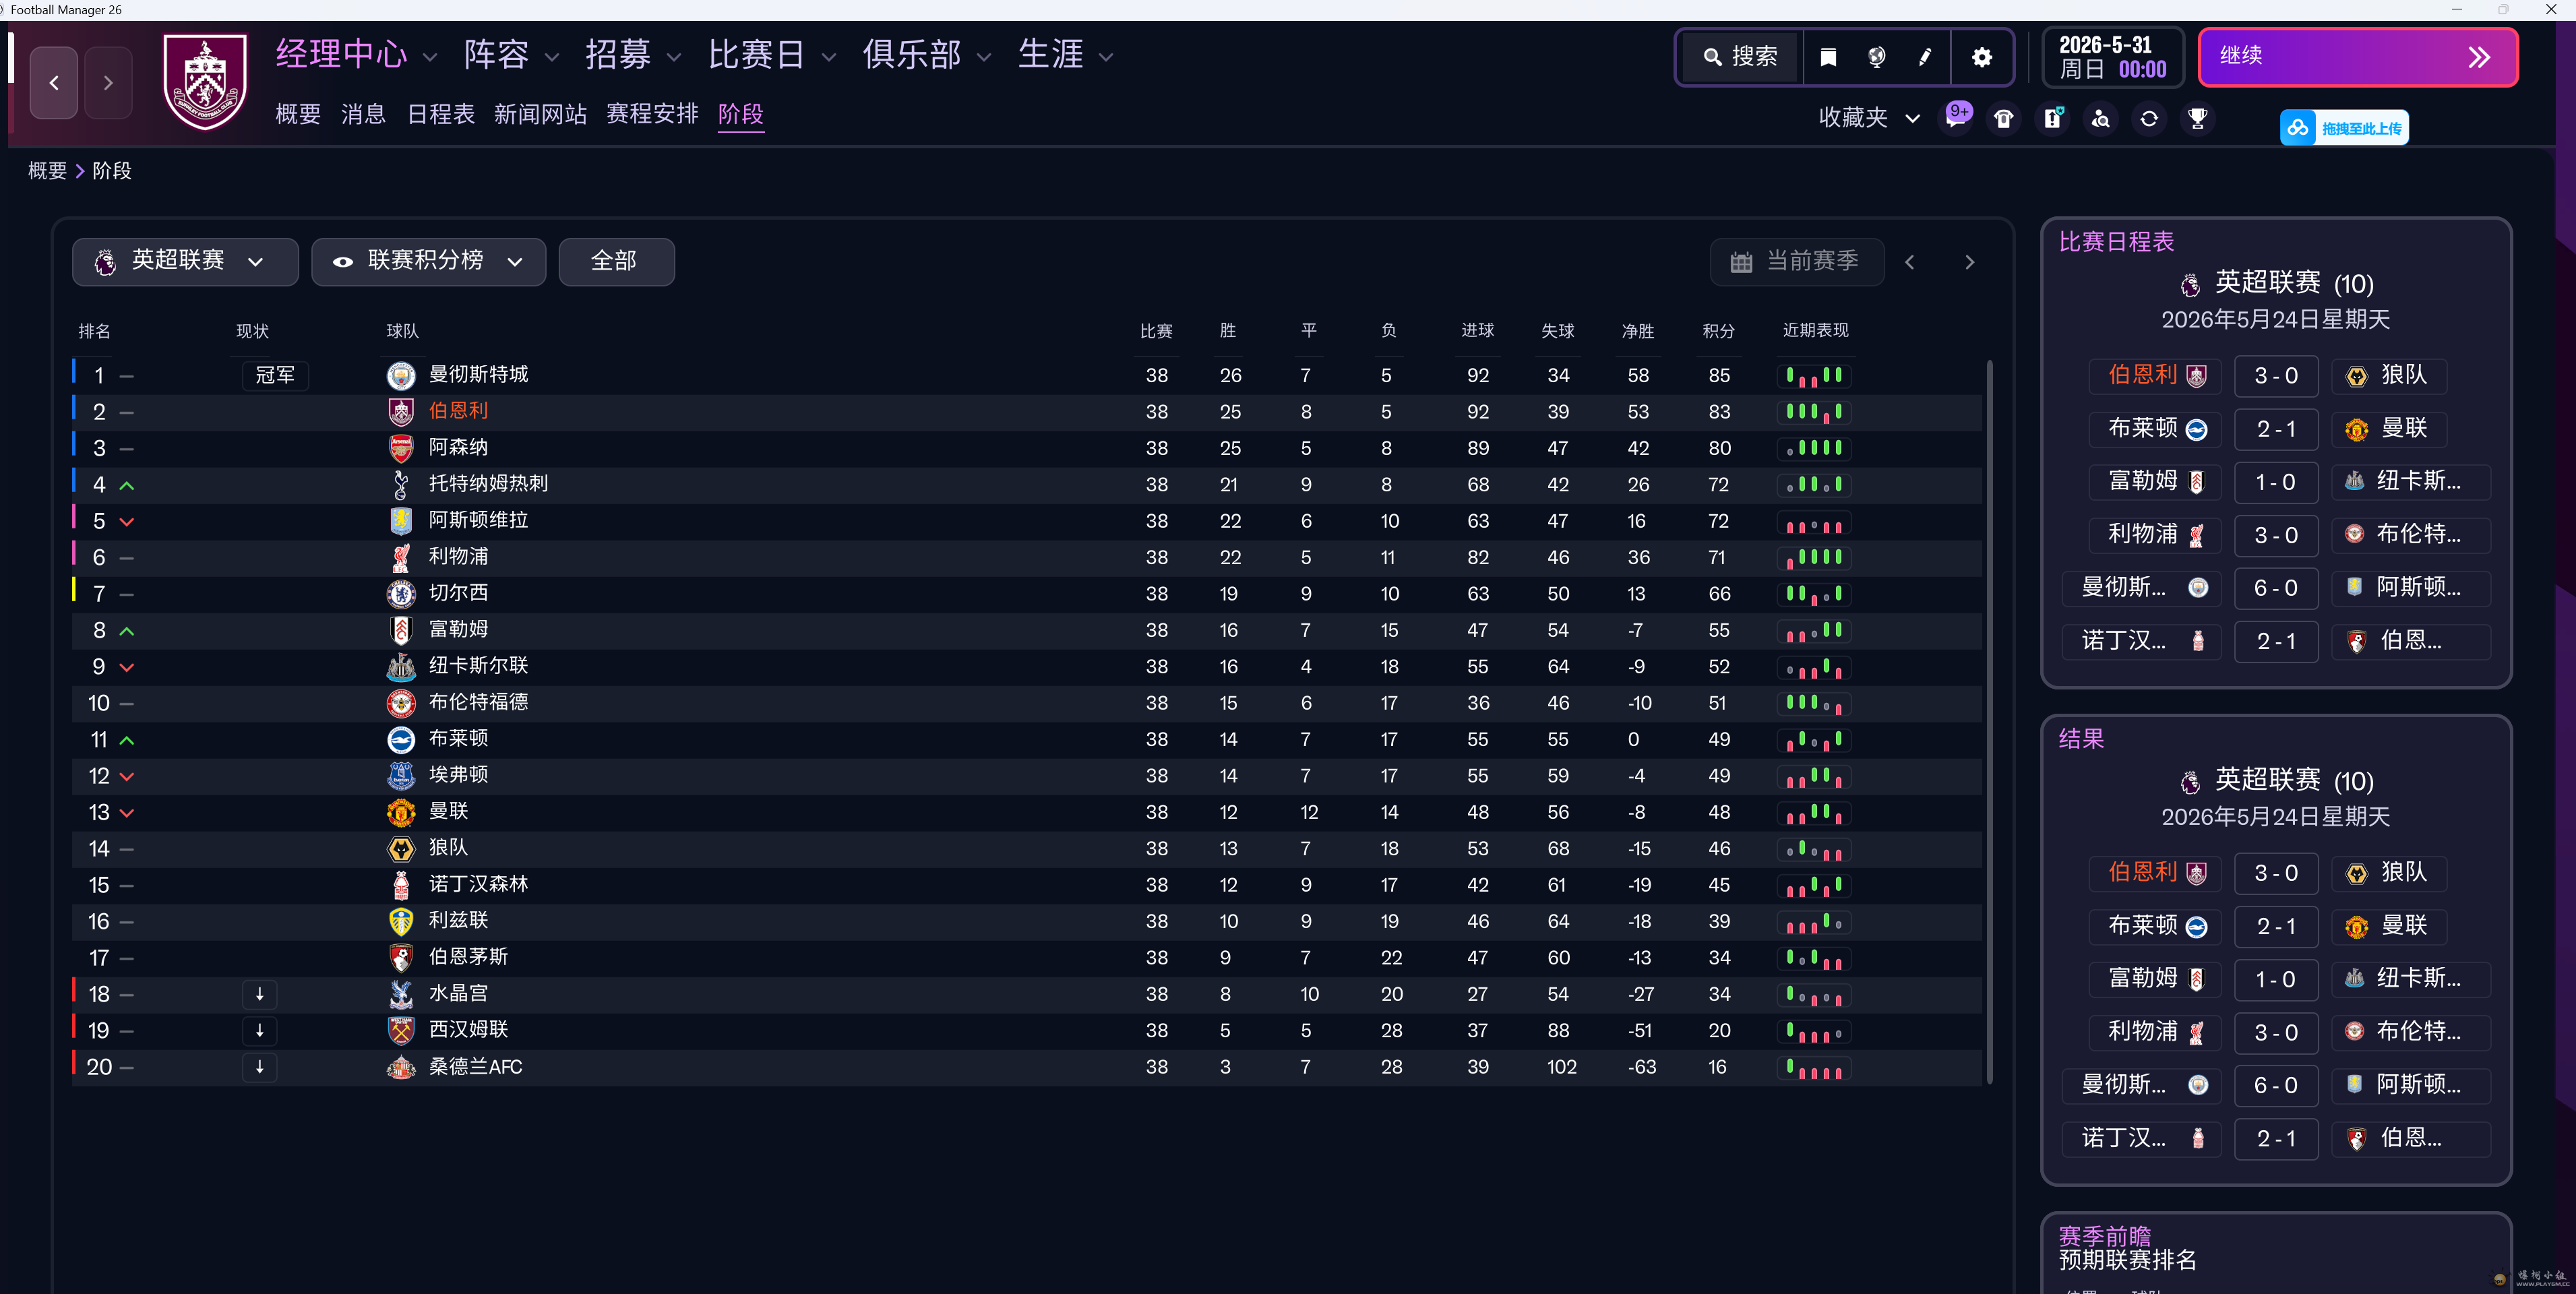Viewport: 2576px width, 1294px height.
Task: Click relegation arrow icon for 桑德兰AFC
Action: coord(260,1067)
